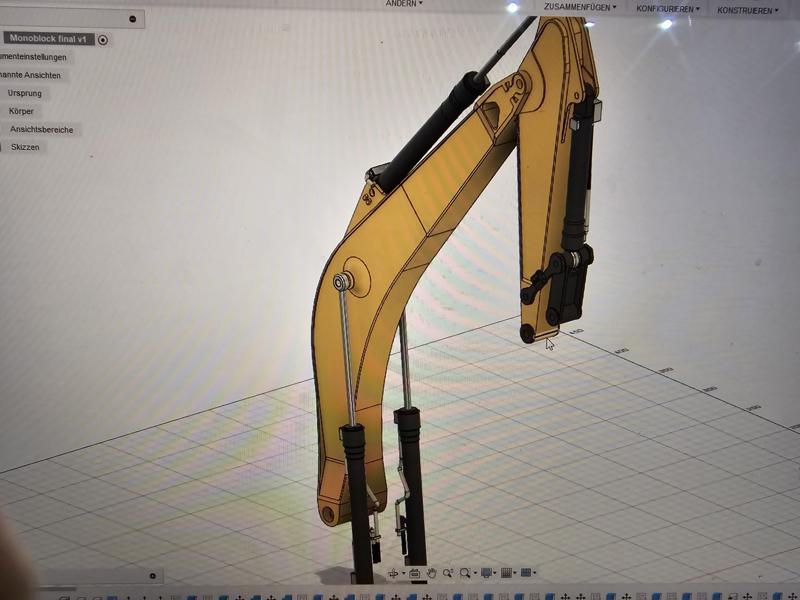Open the KONFIGURIEREN menu
This screenshot has height=600, width=800.
pos(668,9)
